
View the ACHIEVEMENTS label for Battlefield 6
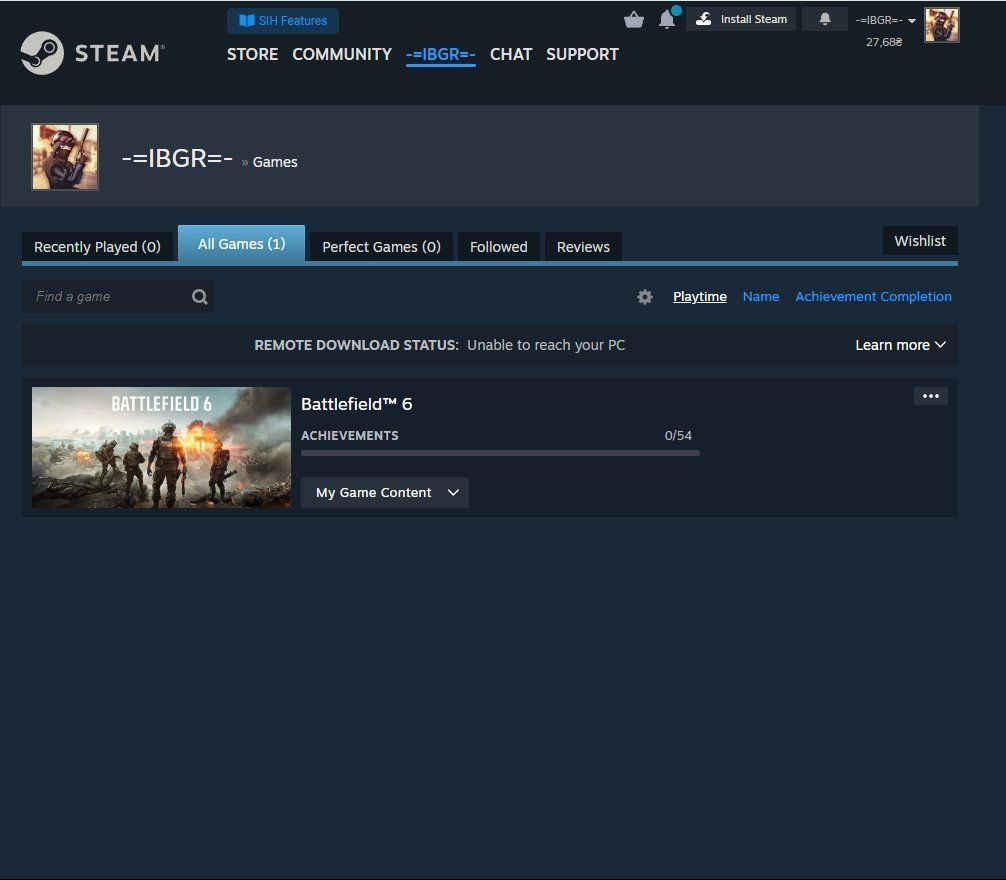click(x=350, y=436)
